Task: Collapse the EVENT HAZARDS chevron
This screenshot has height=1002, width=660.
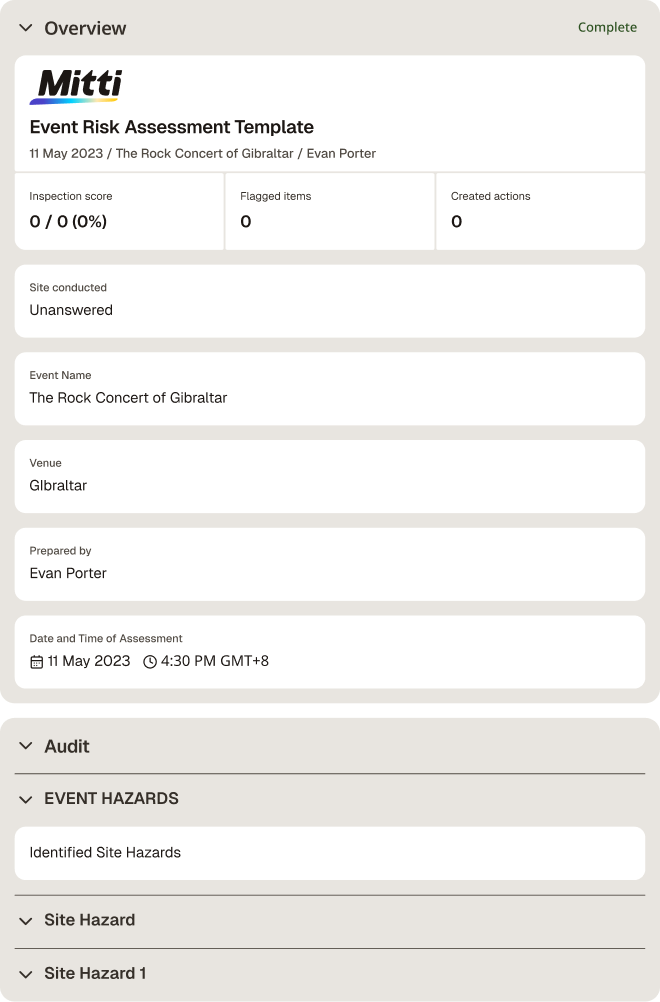Action: [26, 799]
